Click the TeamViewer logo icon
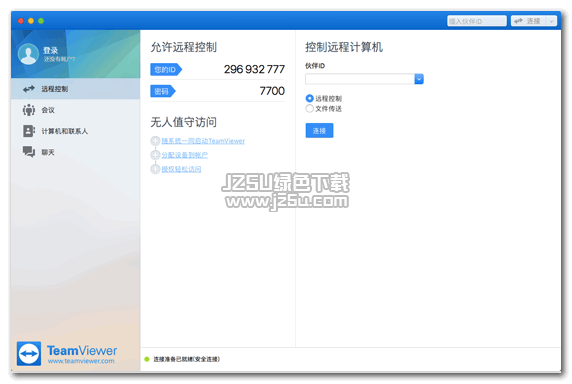The image size is (572, 384). tap(29, 353)
